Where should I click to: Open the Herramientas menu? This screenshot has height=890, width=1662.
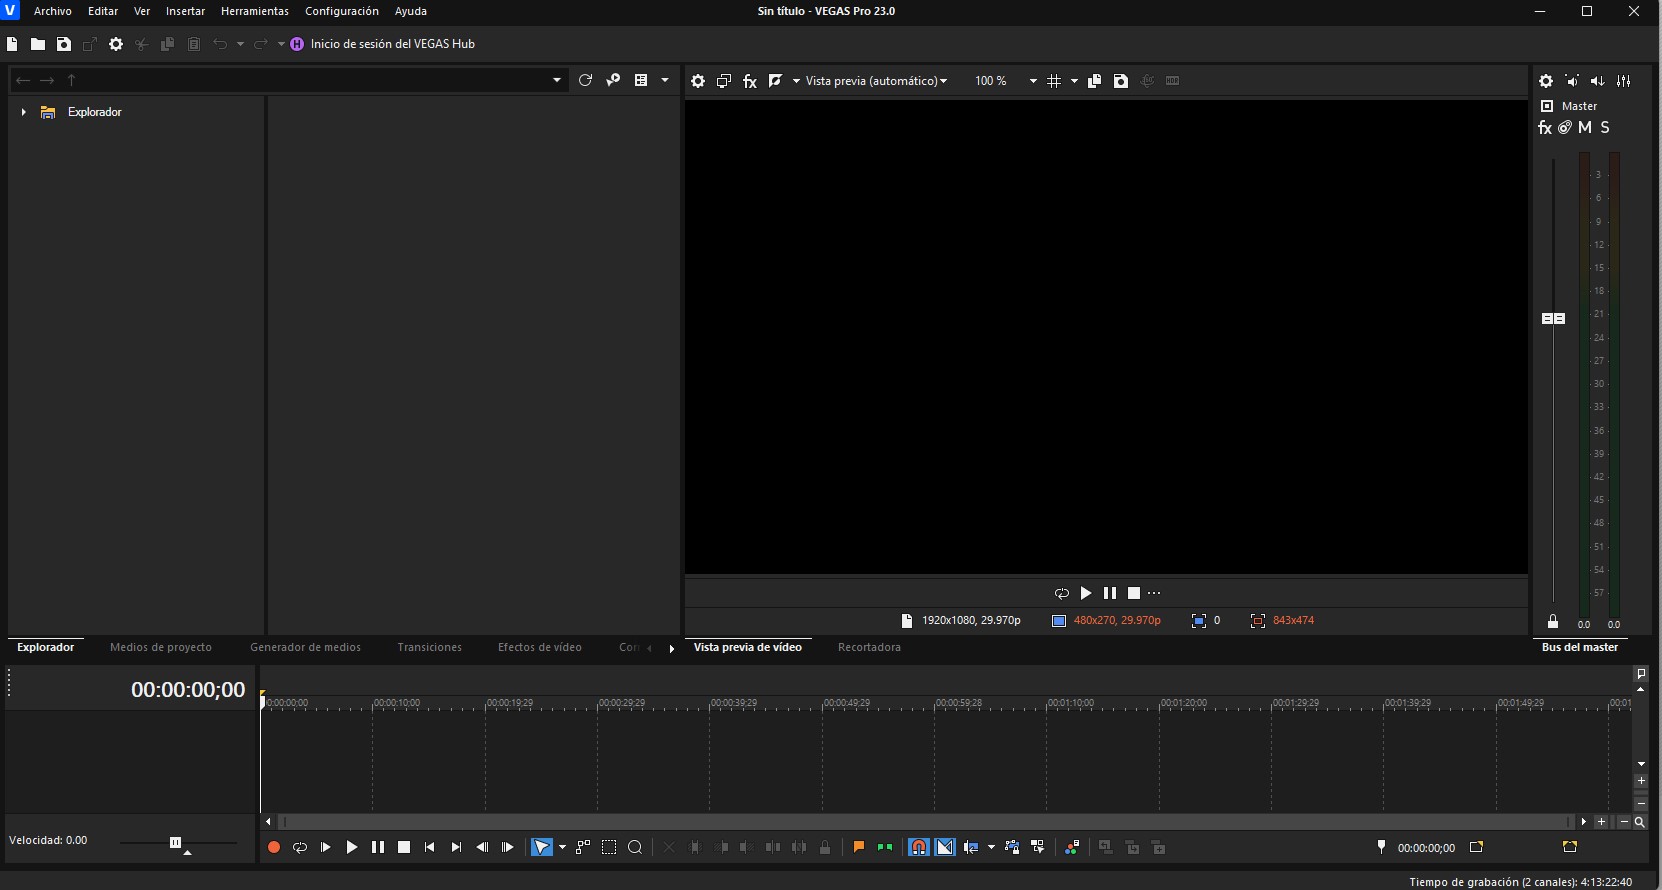pyautogui.click(x=254, y=11)
